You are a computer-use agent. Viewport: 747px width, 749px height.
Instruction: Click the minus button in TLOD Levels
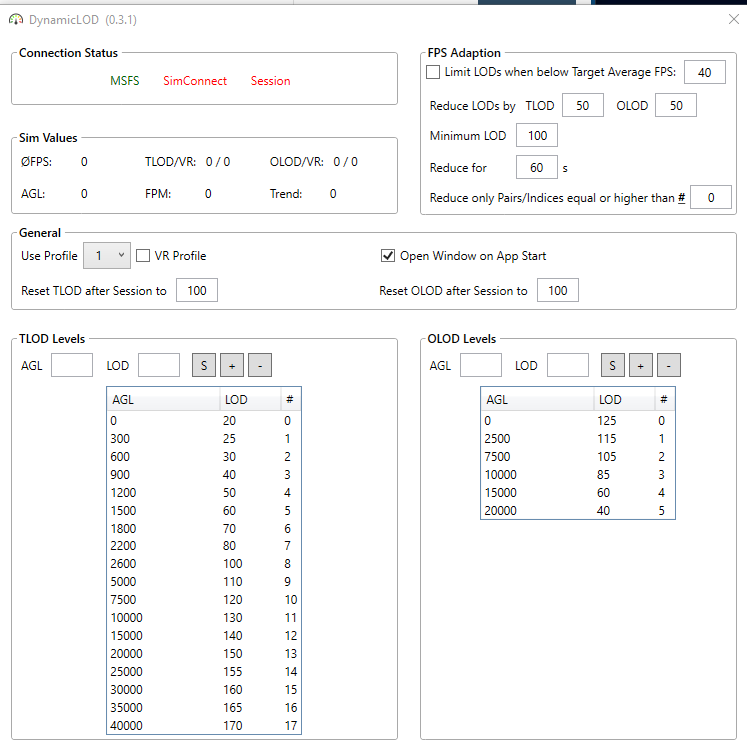point(260,365)
